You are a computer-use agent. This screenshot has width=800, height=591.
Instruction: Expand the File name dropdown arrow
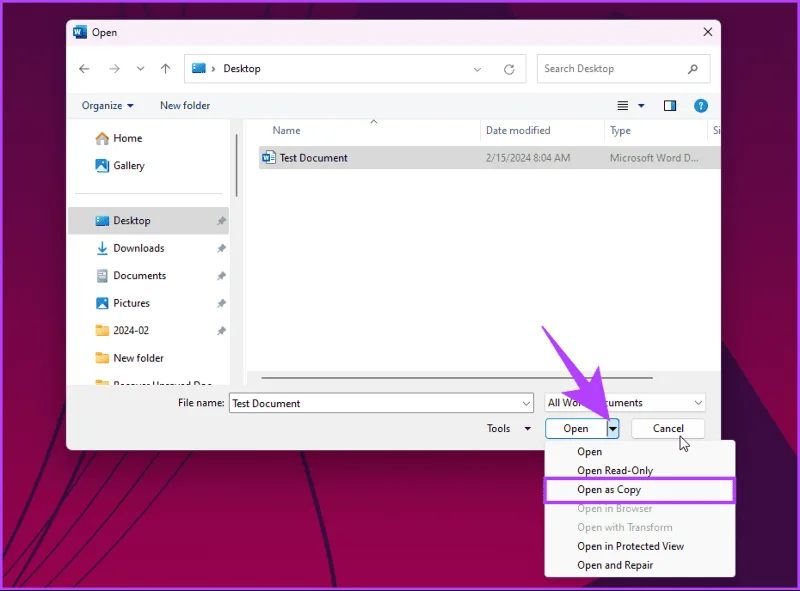point(526,404)
